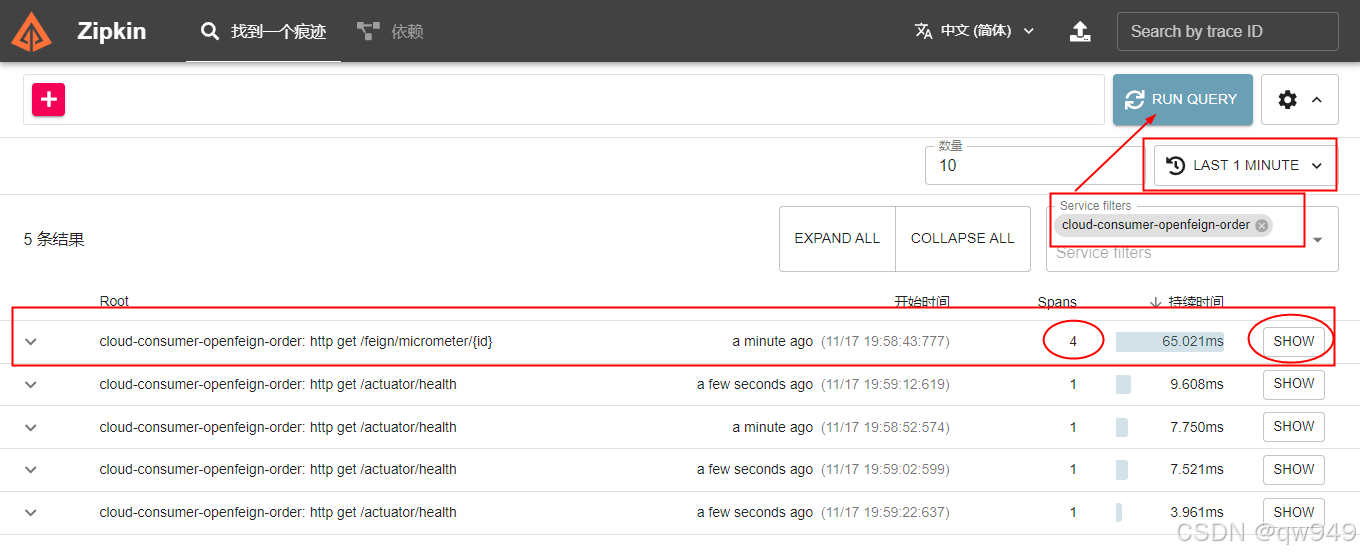Expand the 19:59:22:637 actuator/health row
The width and height of the screenshot is (1360, 555).
[x=31, y=512]
